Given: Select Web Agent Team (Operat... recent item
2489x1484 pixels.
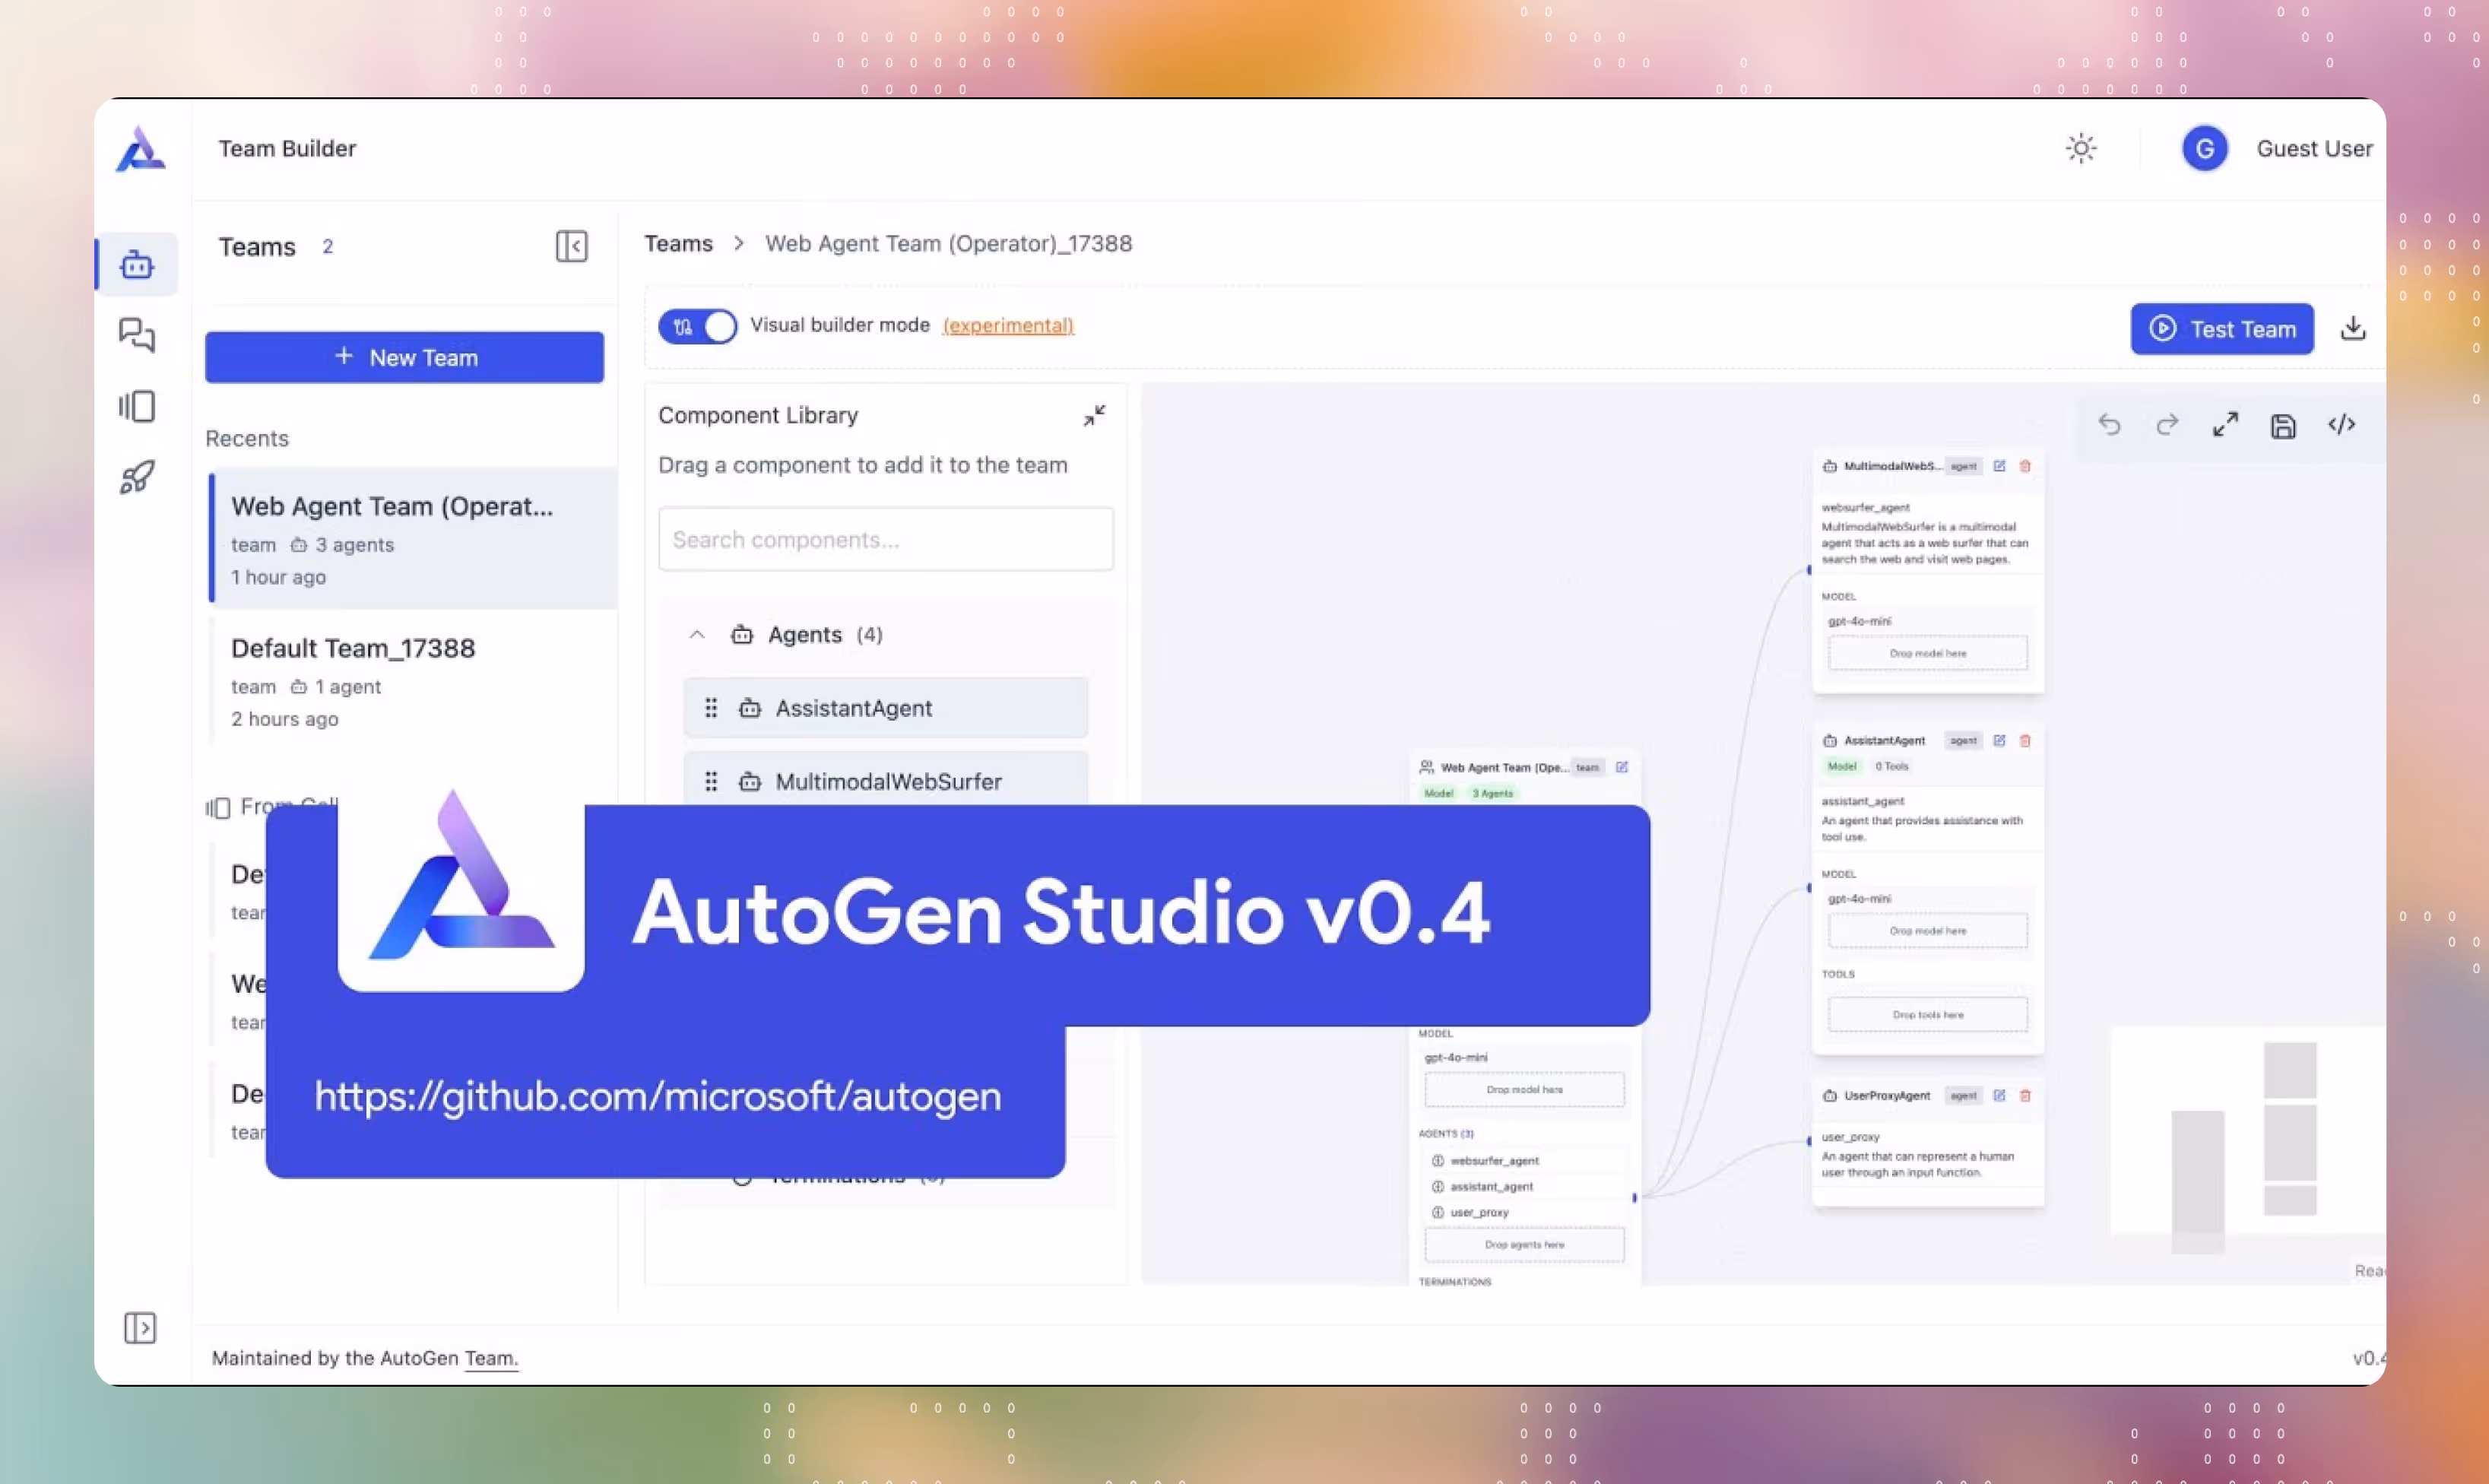Looking at the screenshot, I should 413,539.
